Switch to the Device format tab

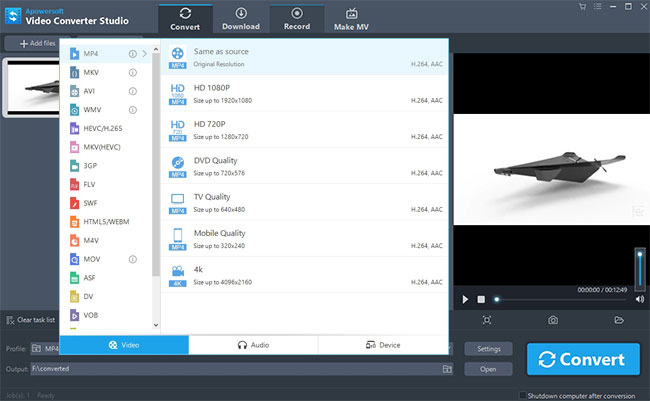point(383,345)
